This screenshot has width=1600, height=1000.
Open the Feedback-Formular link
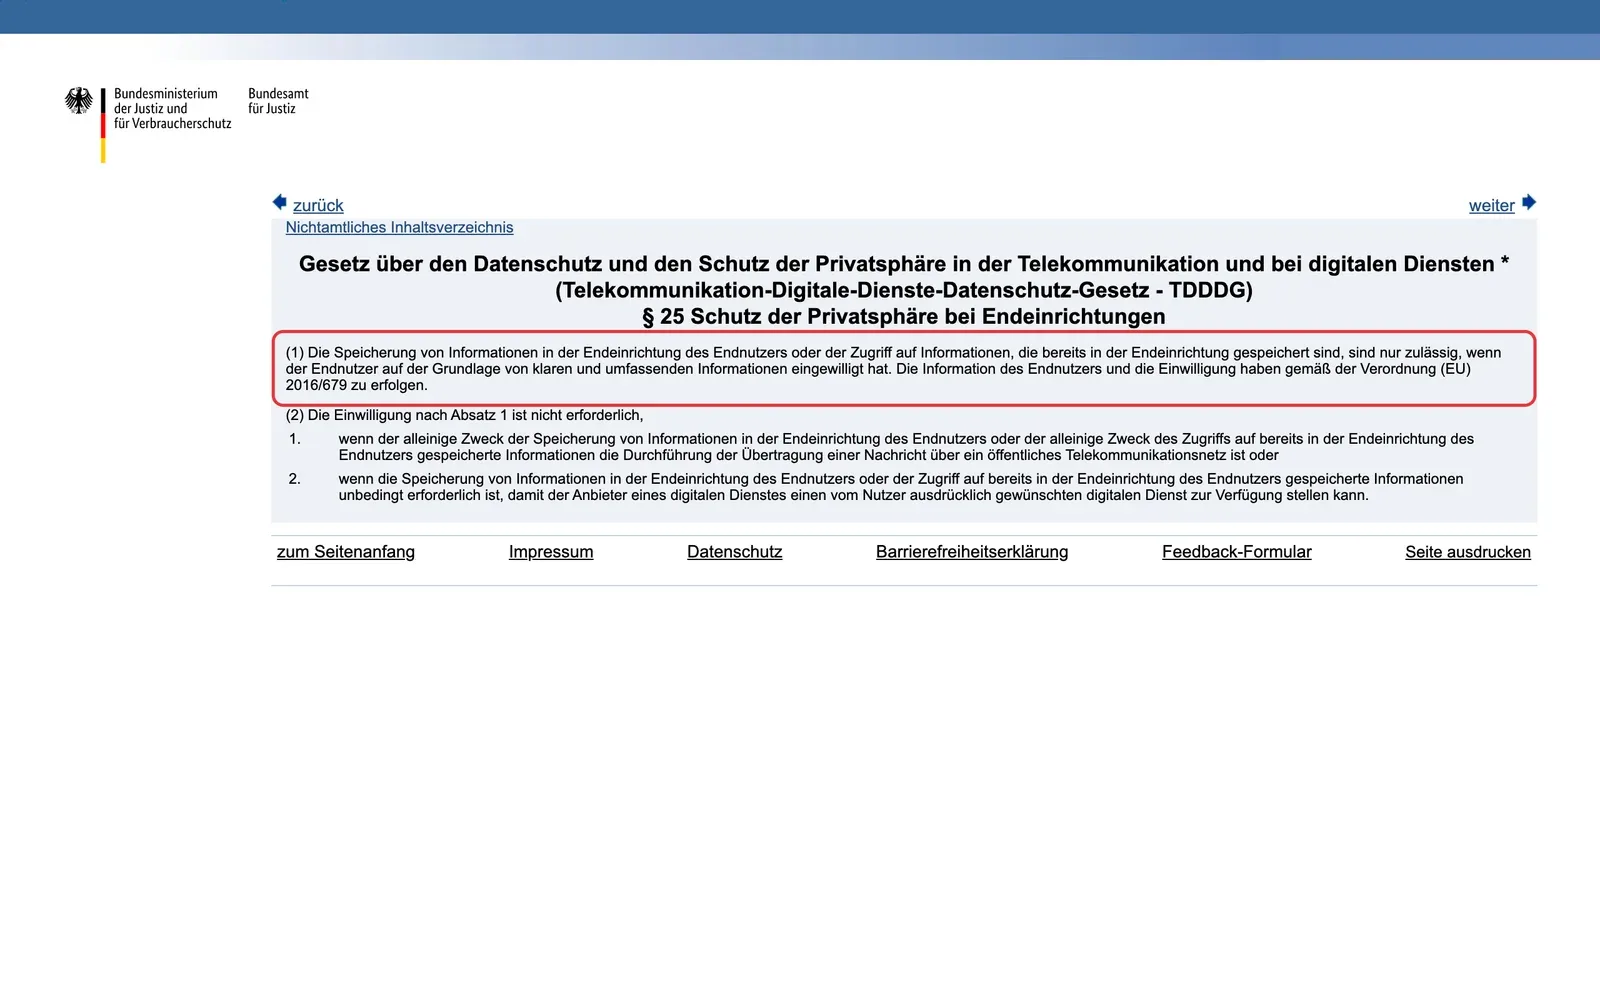[x=1237, y=552]
